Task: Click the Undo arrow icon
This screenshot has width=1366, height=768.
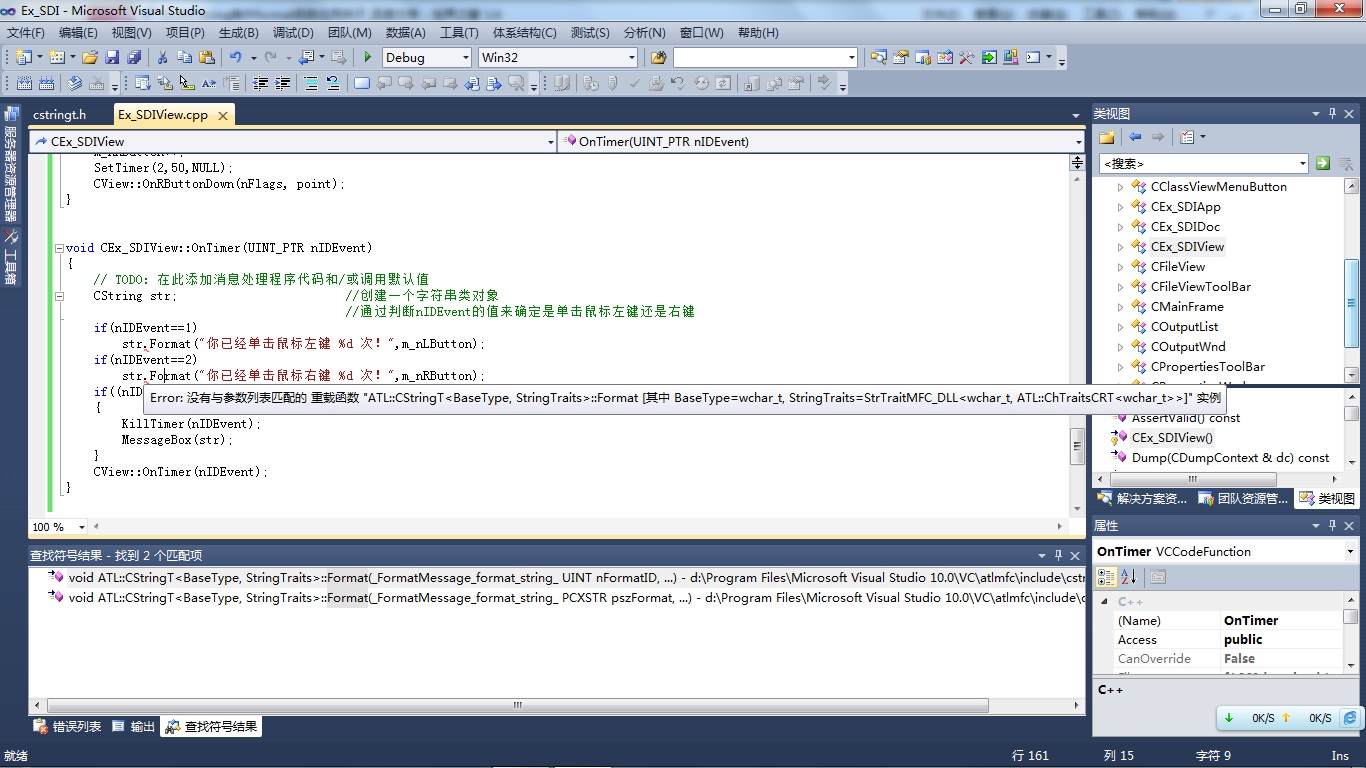Action: point(236,57)
